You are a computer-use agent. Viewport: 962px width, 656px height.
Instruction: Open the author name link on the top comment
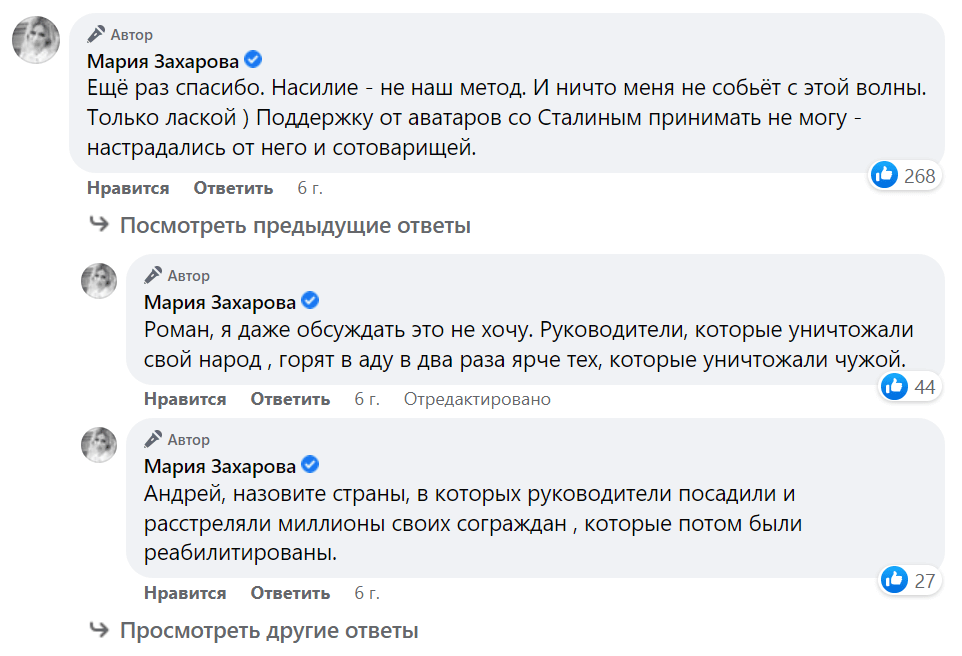(163, 61)
